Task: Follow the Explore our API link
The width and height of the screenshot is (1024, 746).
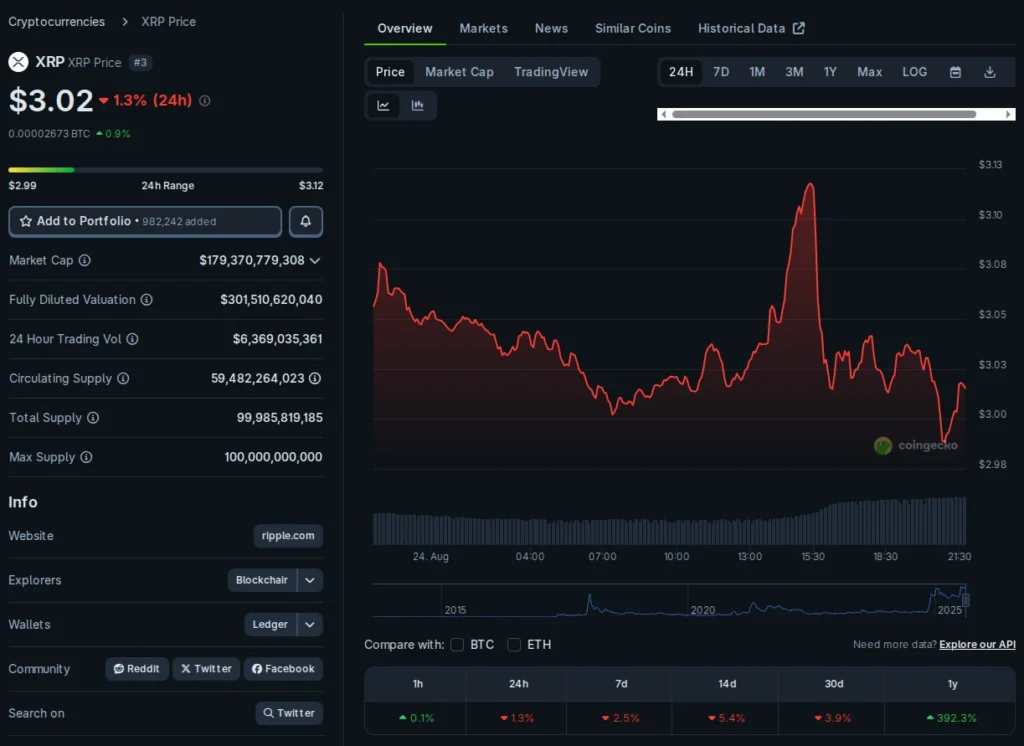Action: 977,645
